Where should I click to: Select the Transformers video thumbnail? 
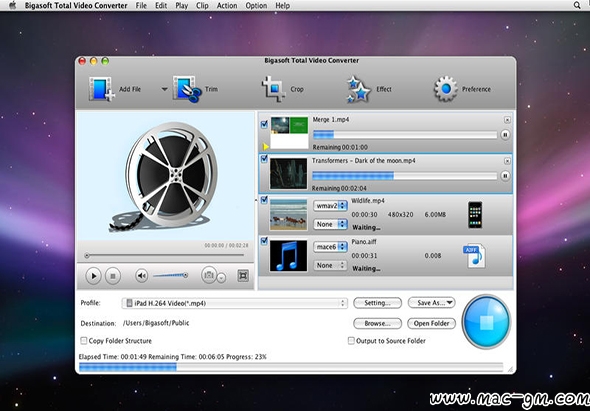[288, 174]
